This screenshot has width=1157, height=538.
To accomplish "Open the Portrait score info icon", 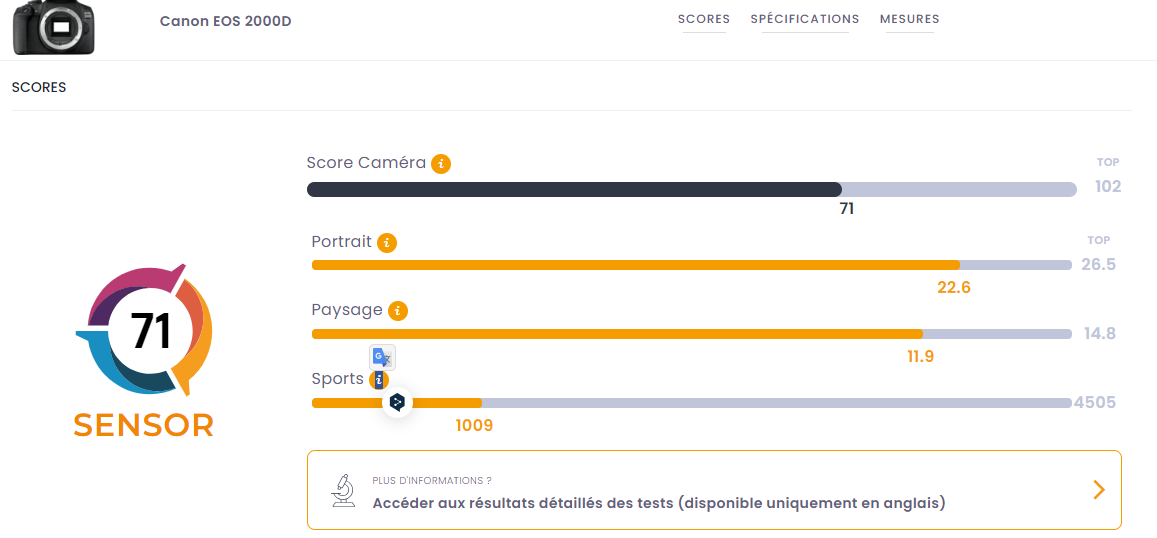I will pos(387,242).
